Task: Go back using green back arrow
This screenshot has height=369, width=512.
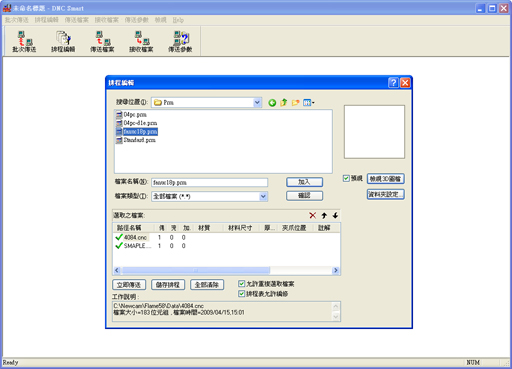Action: [x=272, y=103]
